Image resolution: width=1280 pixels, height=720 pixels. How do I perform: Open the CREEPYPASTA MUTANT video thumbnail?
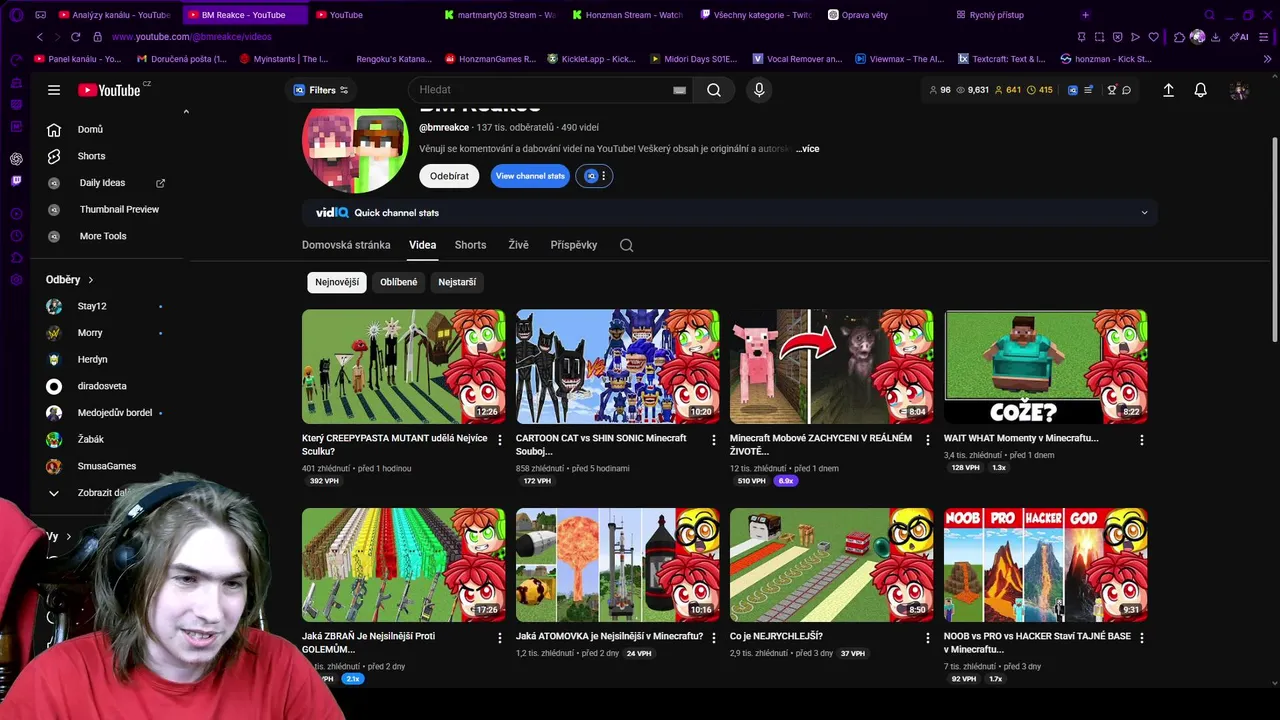tap(404, 367)
